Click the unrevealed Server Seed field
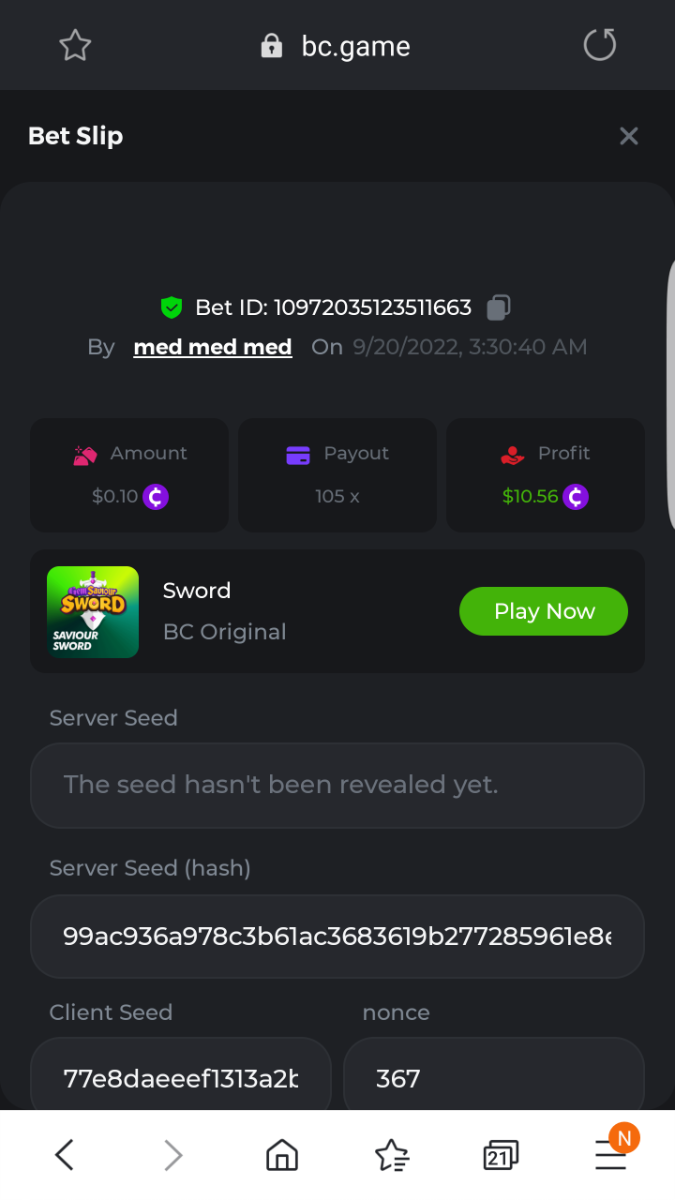675x1200 pixels. click(x=337, y=785)
